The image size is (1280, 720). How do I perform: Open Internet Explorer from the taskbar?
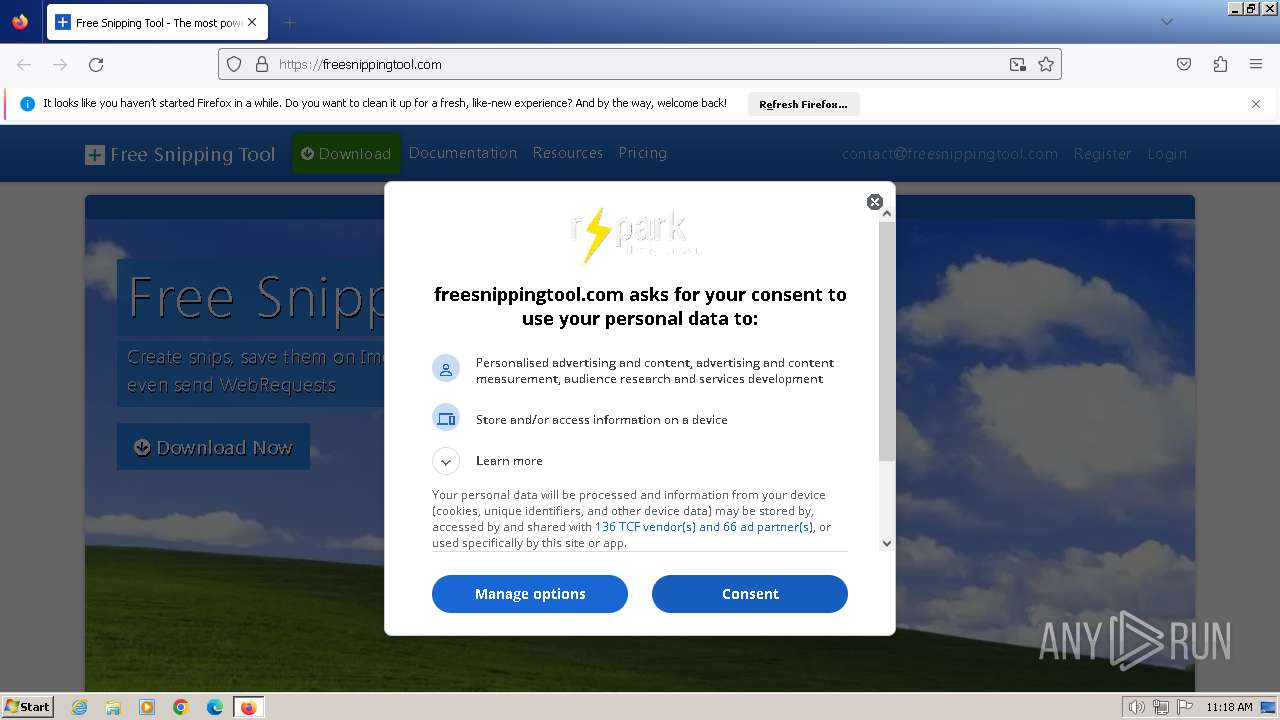click(80, 707)
